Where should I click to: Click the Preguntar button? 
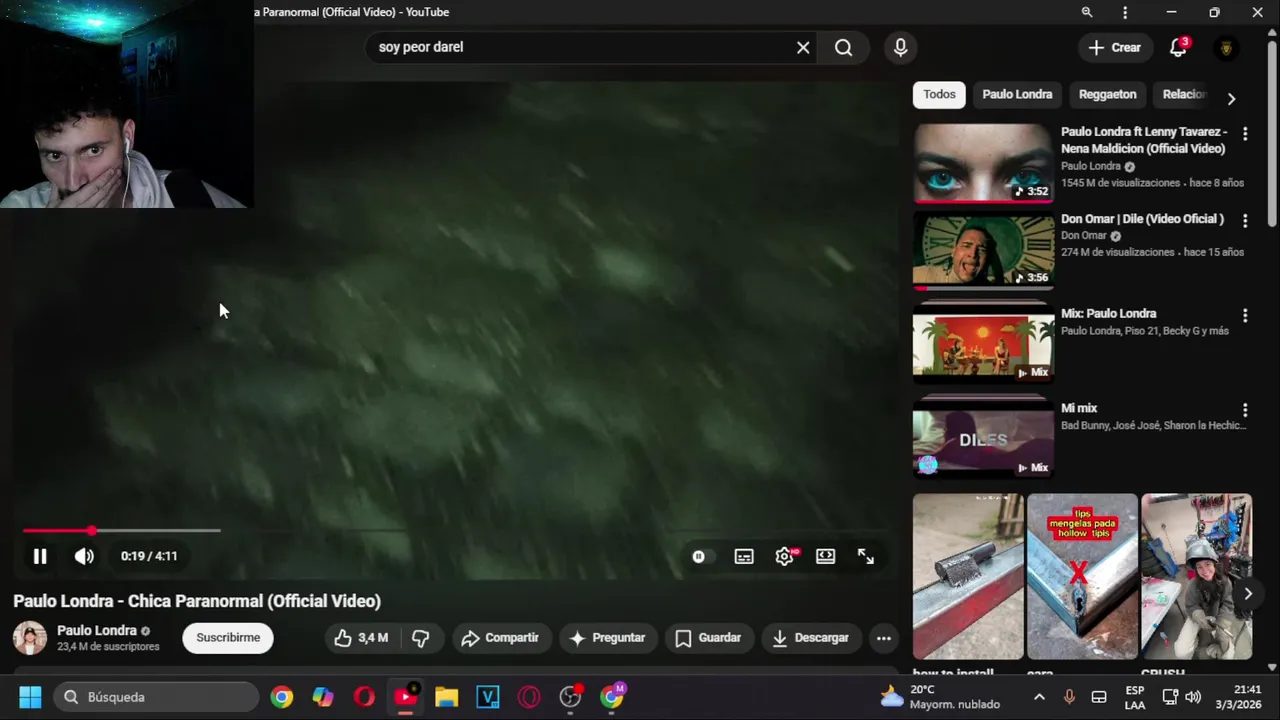click(x=607, y=638)
